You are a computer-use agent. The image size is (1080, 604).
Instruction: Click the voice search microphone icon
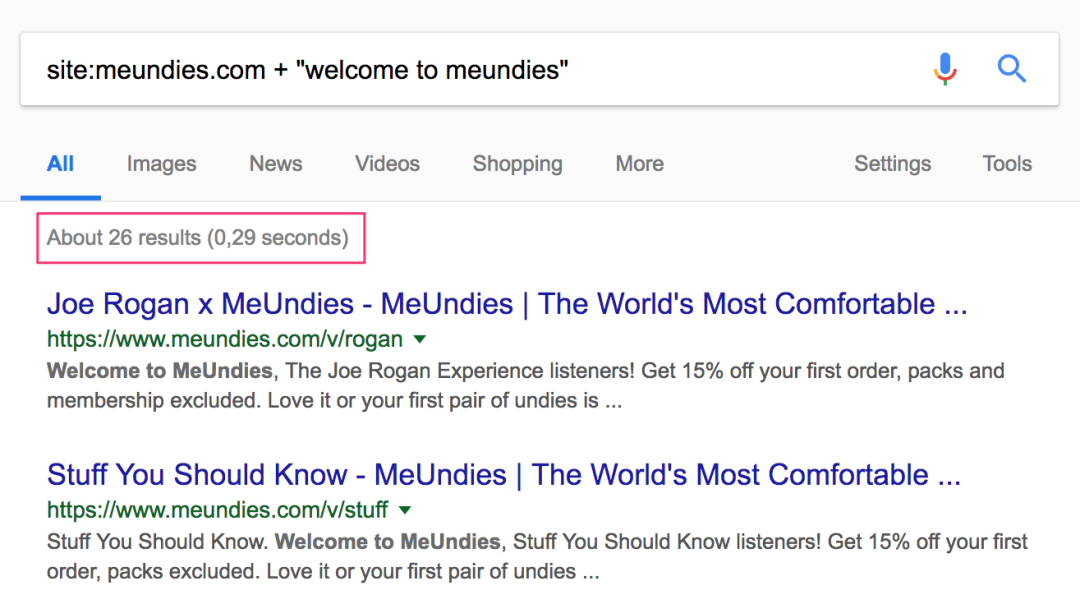(945, 69)
